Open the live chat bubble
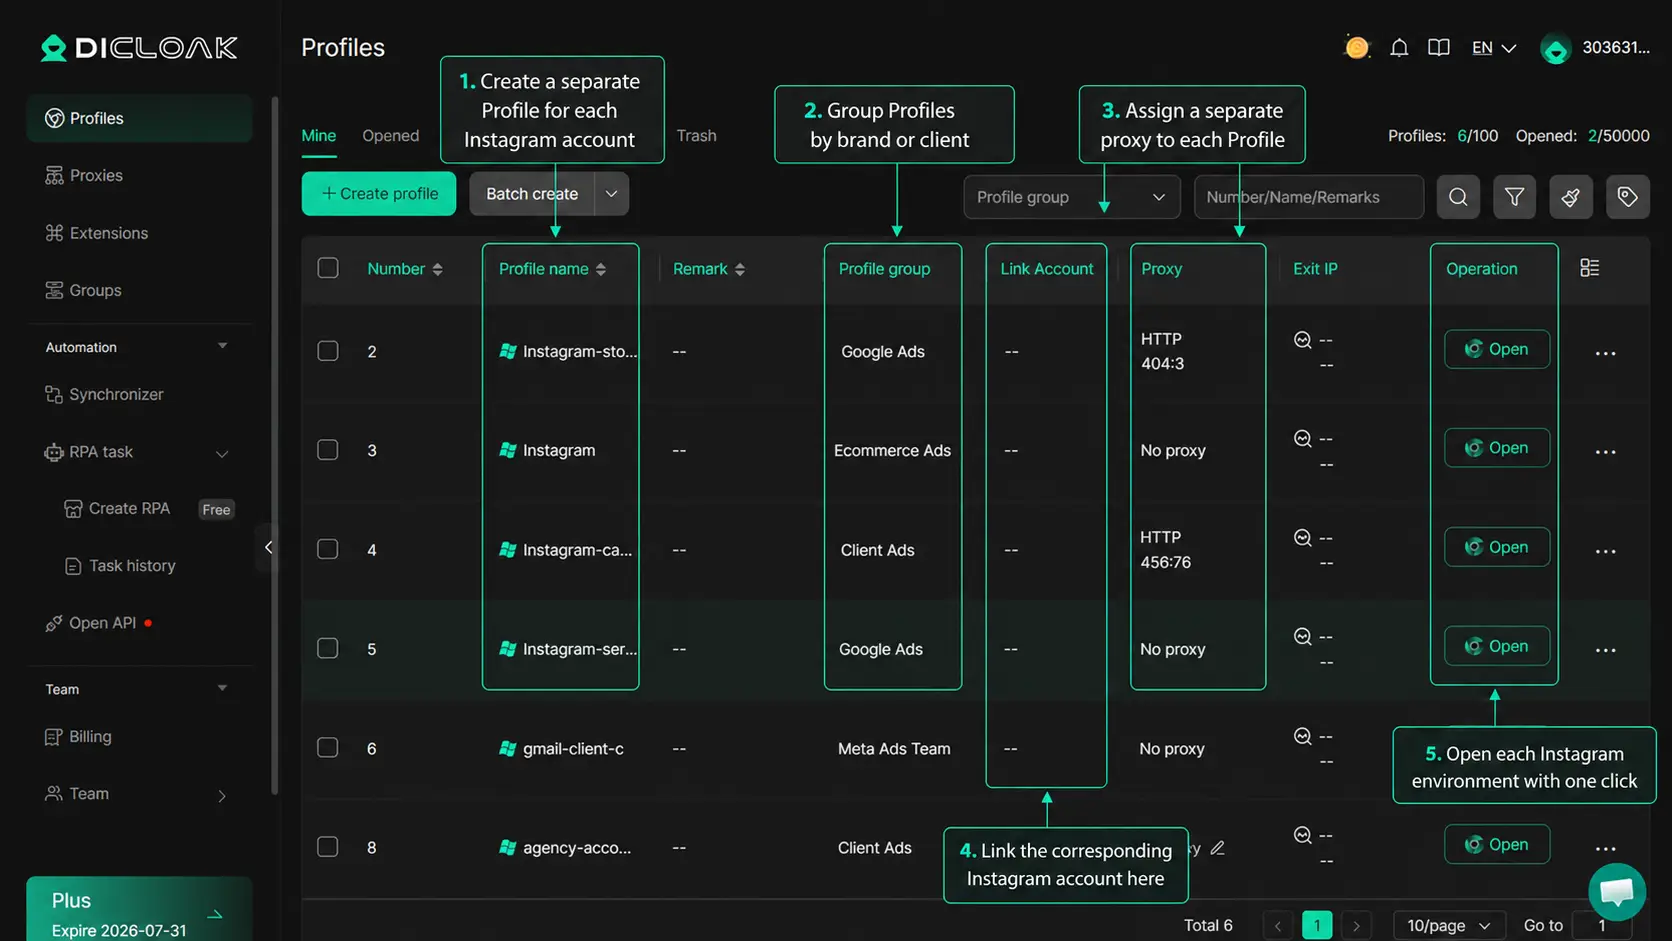Viewport: 1672px width, 941px height. click(x=1617, y=892)
